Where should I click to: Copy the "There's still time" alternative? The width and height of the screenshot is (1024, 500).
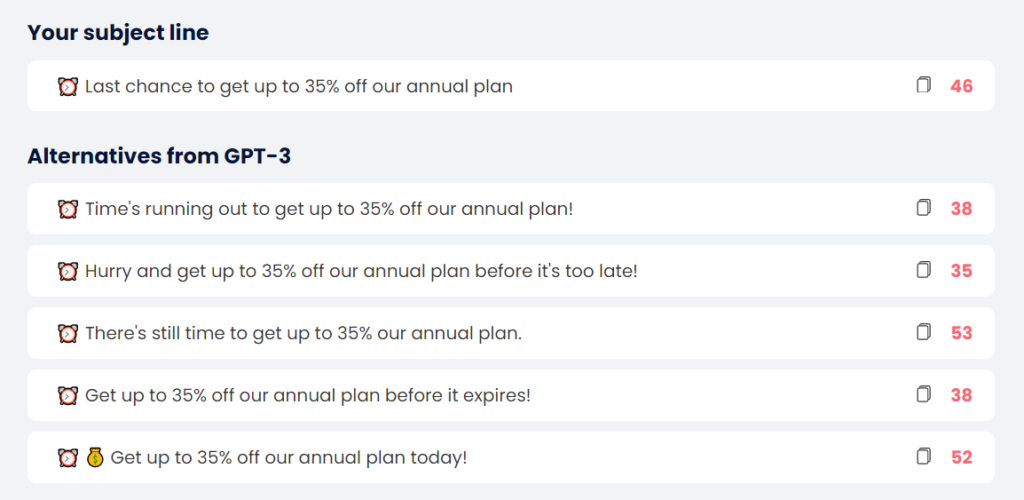pyautogui.click(x=923, y=332)
